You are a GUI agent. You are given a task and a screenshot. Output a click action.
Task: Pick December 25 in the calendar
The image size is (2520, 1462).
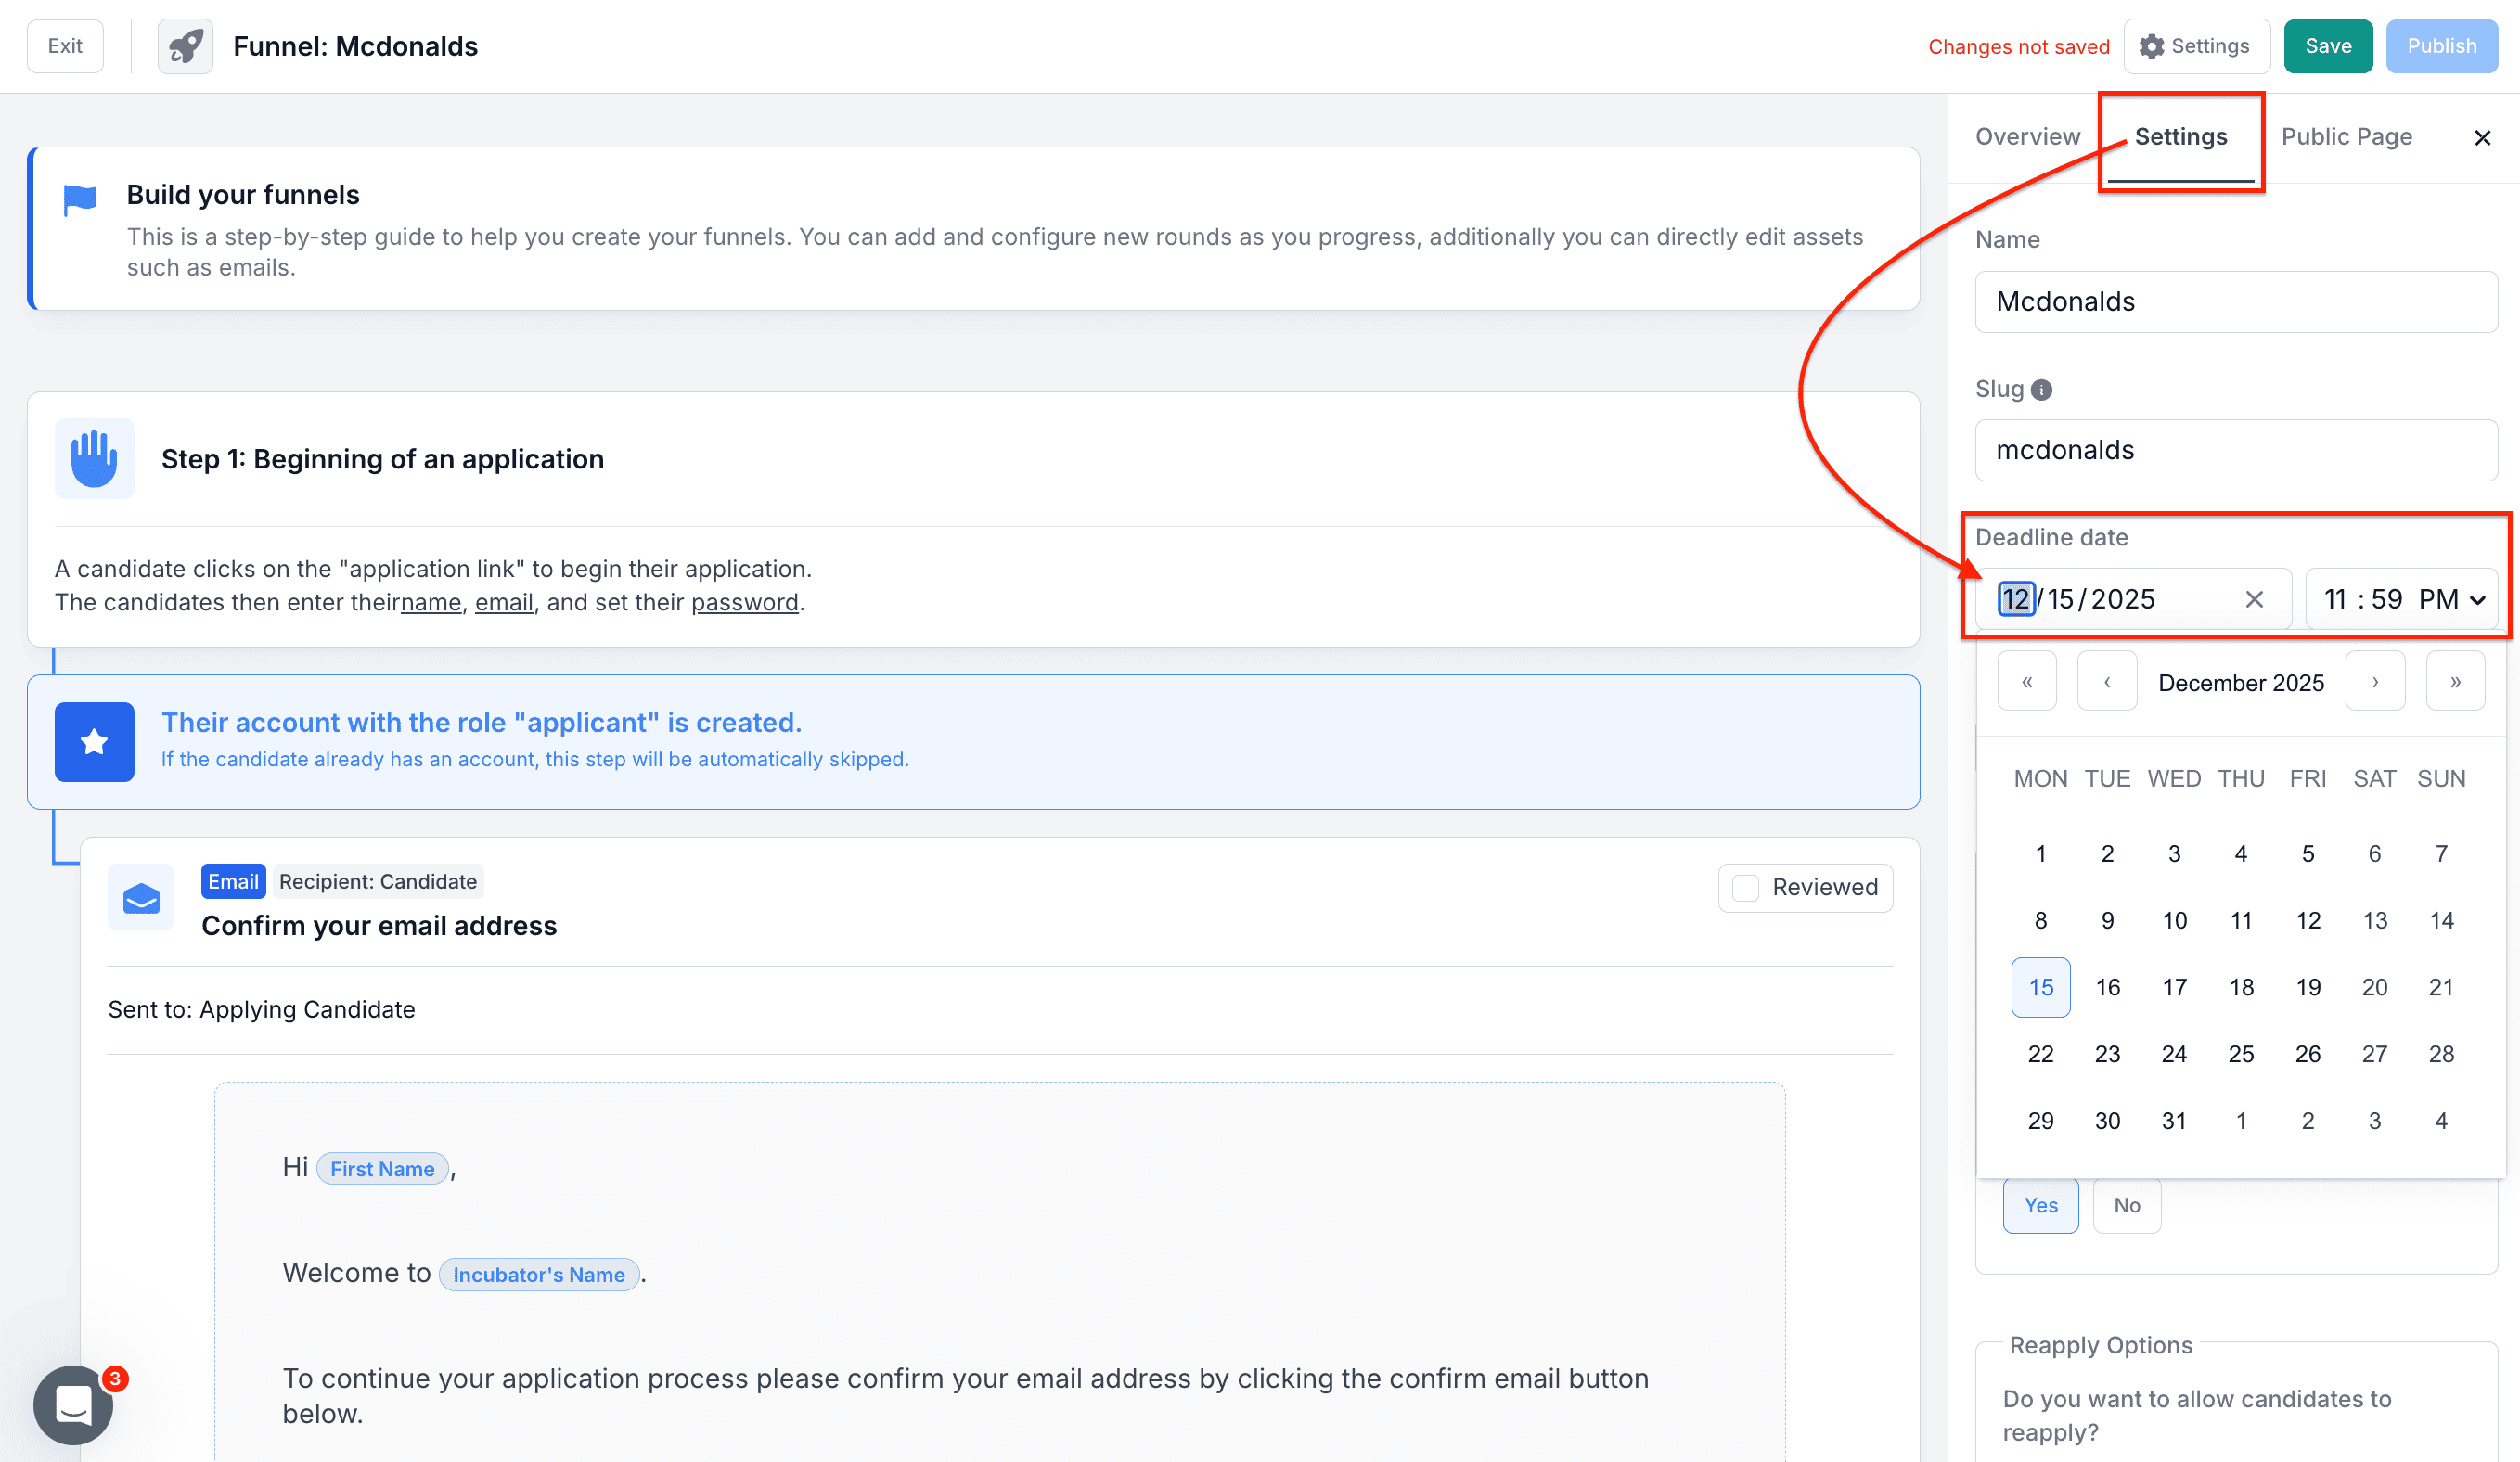point(2241,1054)
